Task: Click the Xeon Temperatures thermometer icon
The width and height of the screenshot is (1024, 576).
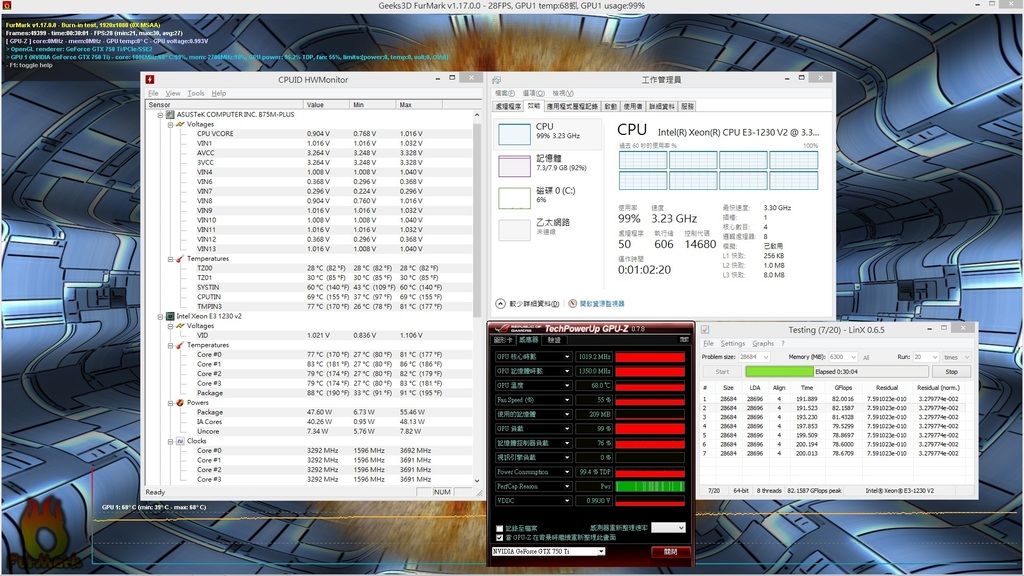Action: pyautogui.click(x=180, y=345)
